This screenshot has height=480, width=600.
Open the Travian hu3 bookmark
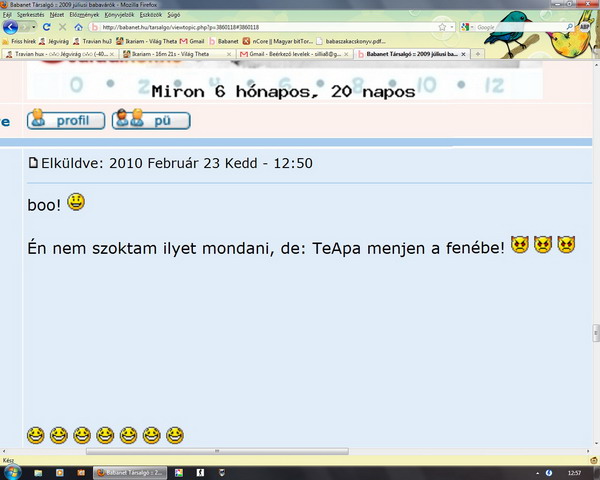[92, 41]
